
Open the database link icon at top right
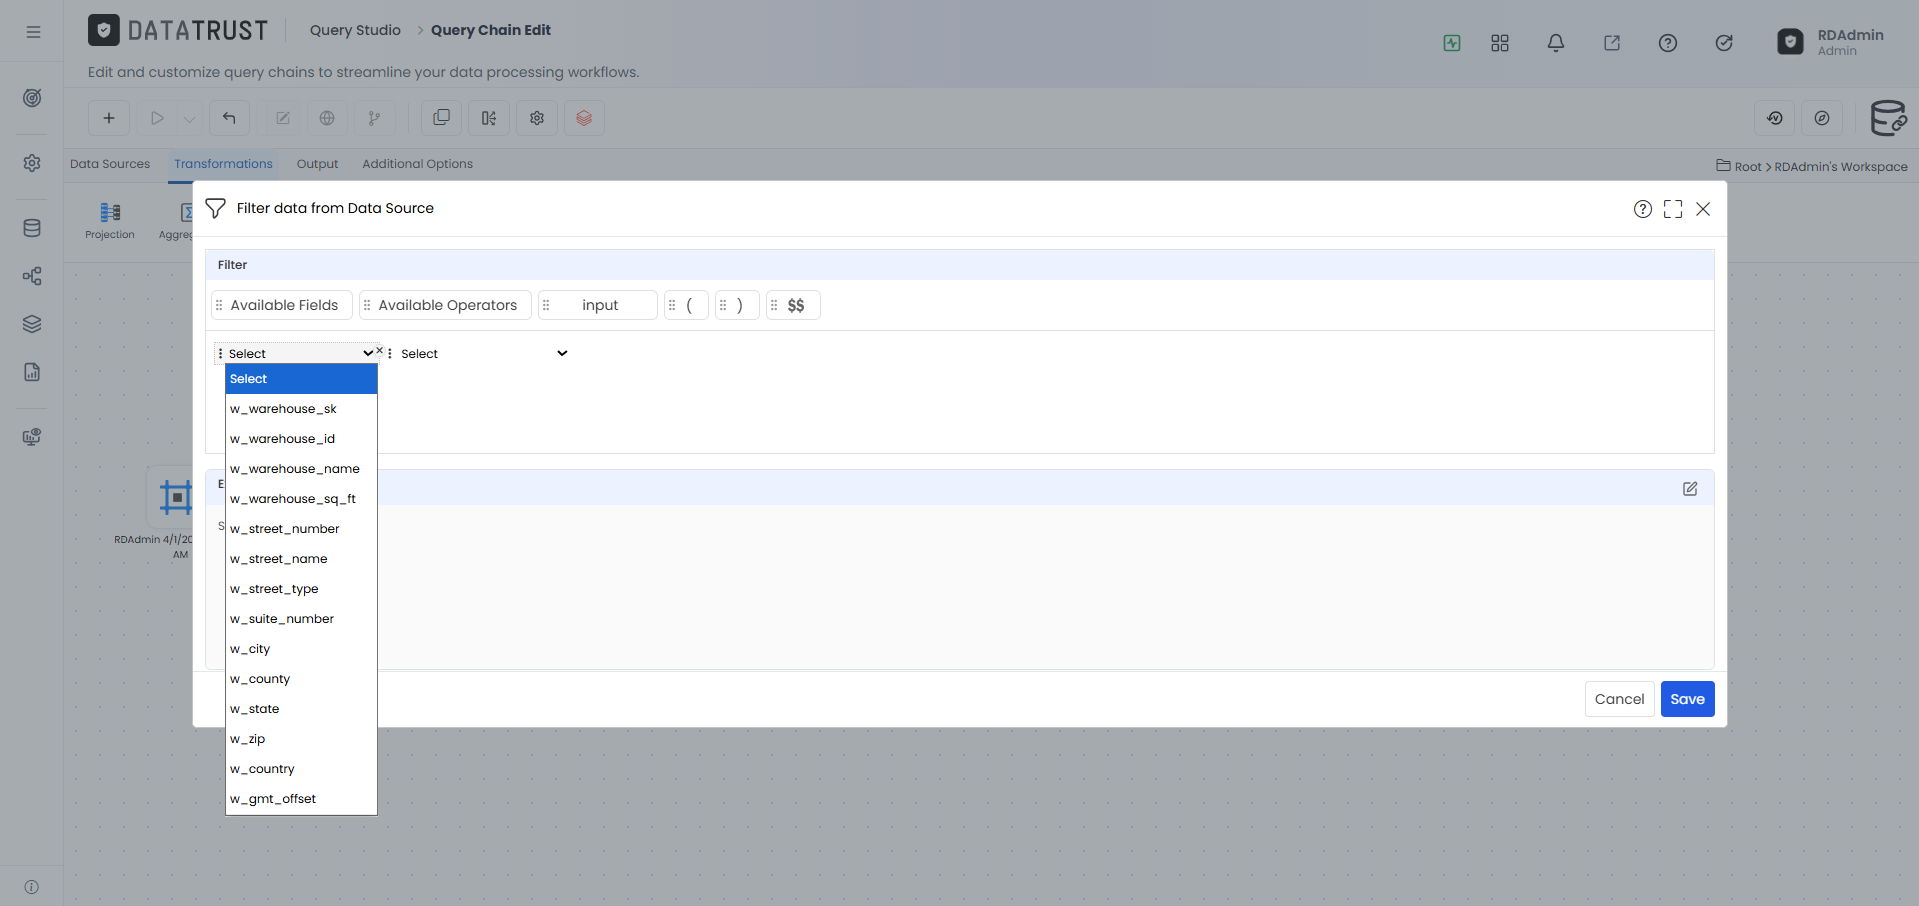click(1888, 118)
